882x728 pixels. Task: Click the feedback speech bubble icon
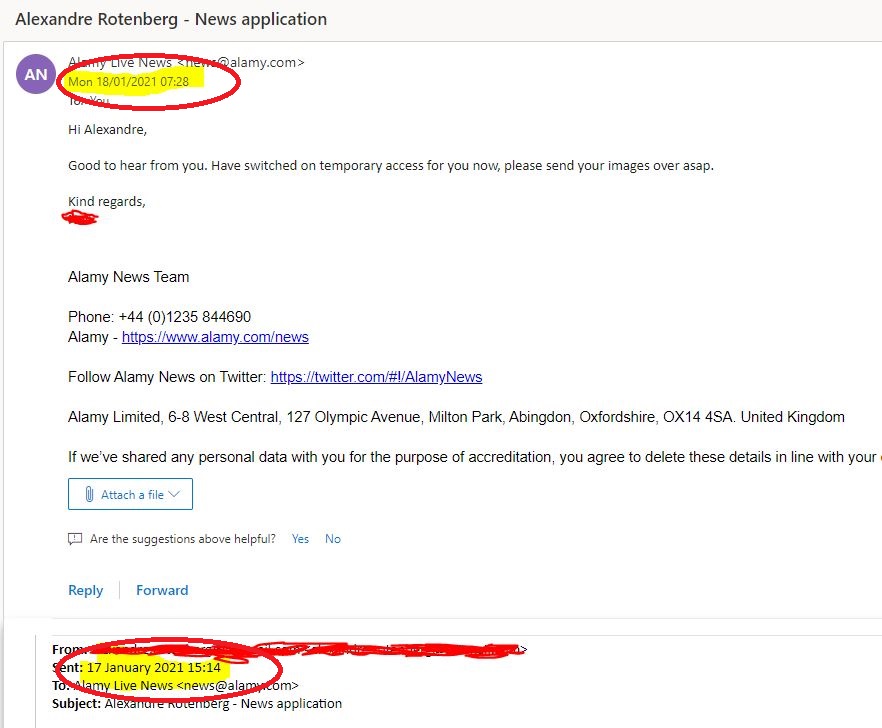pyautogui.click(x=75, y=539)
